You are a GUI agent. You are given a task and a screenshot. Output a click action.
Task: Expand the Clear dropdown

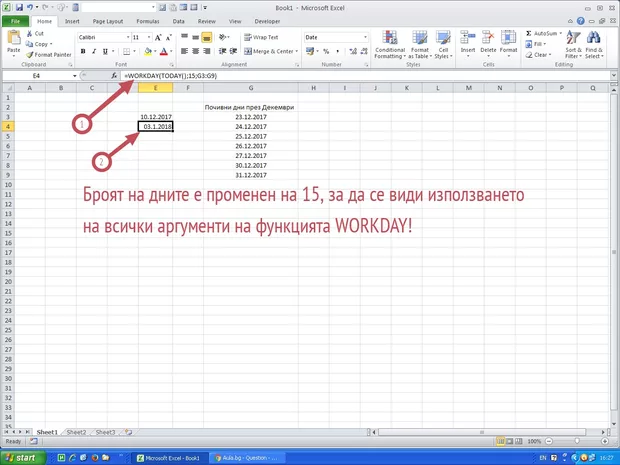[x=549, y=55]
